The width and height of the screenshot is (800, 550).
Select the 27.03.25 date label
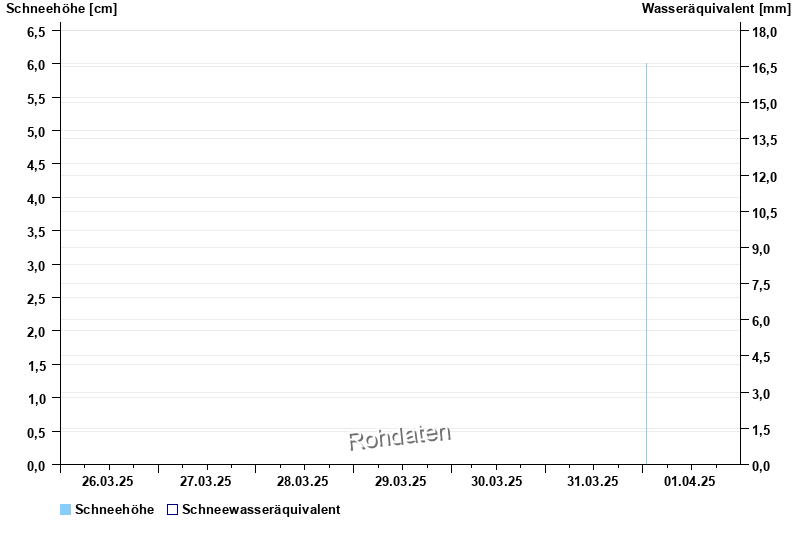[206, 481]
